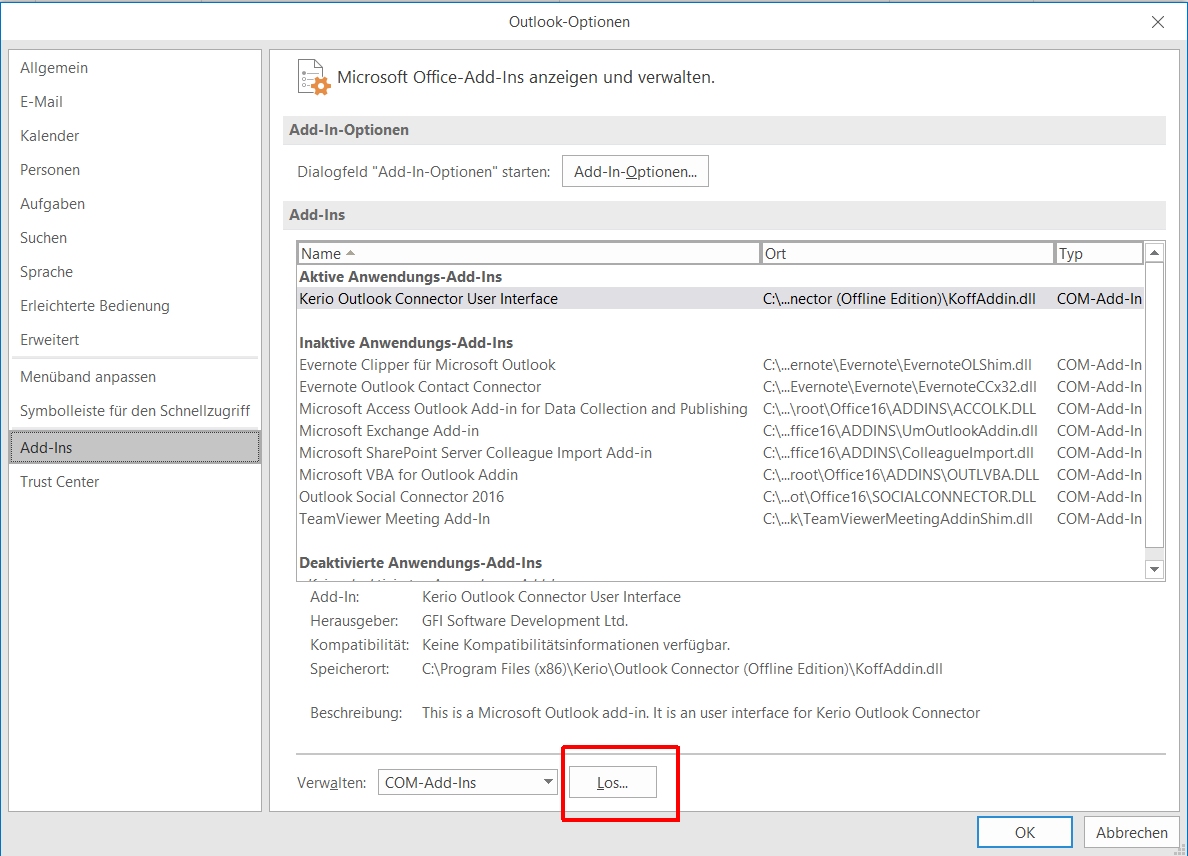This screenshot has width=1188, height=856.
Task: Open the Trust Center category
Action: click(x=135, y=482)
